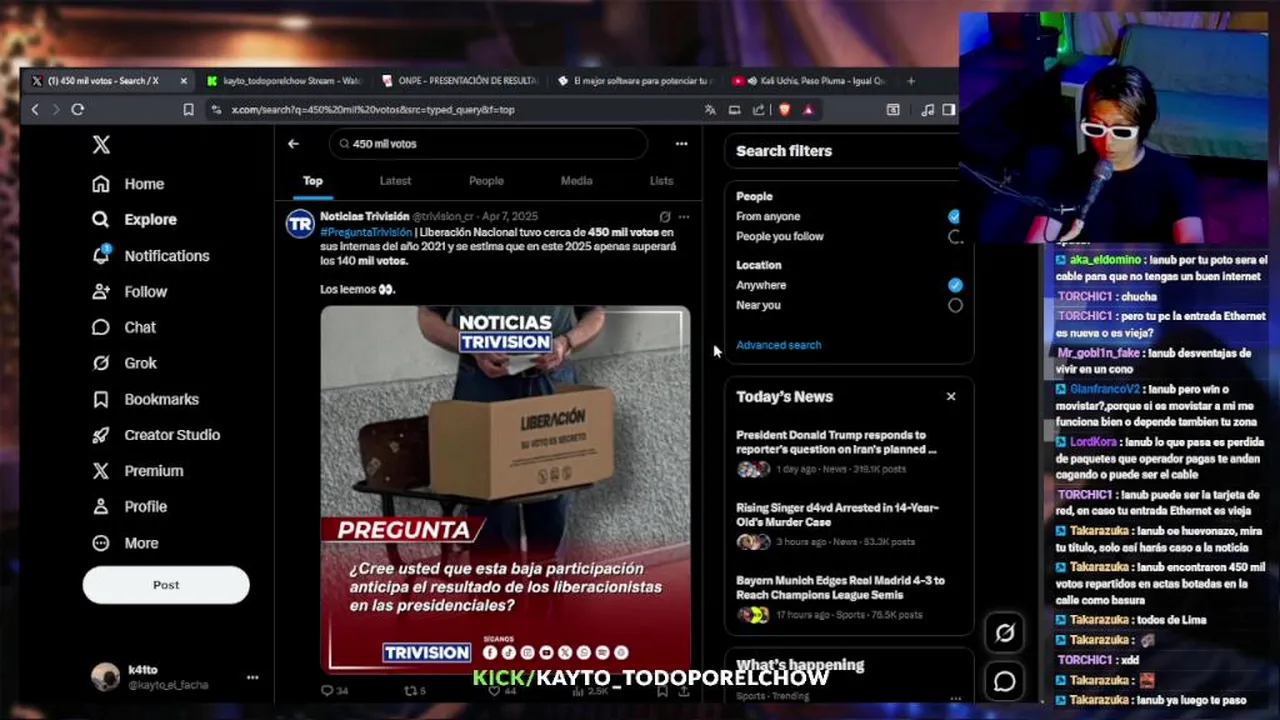1280x720 pixels.
Task: Open Noticias Trivisión avatar
Action: tap(300, 224)
